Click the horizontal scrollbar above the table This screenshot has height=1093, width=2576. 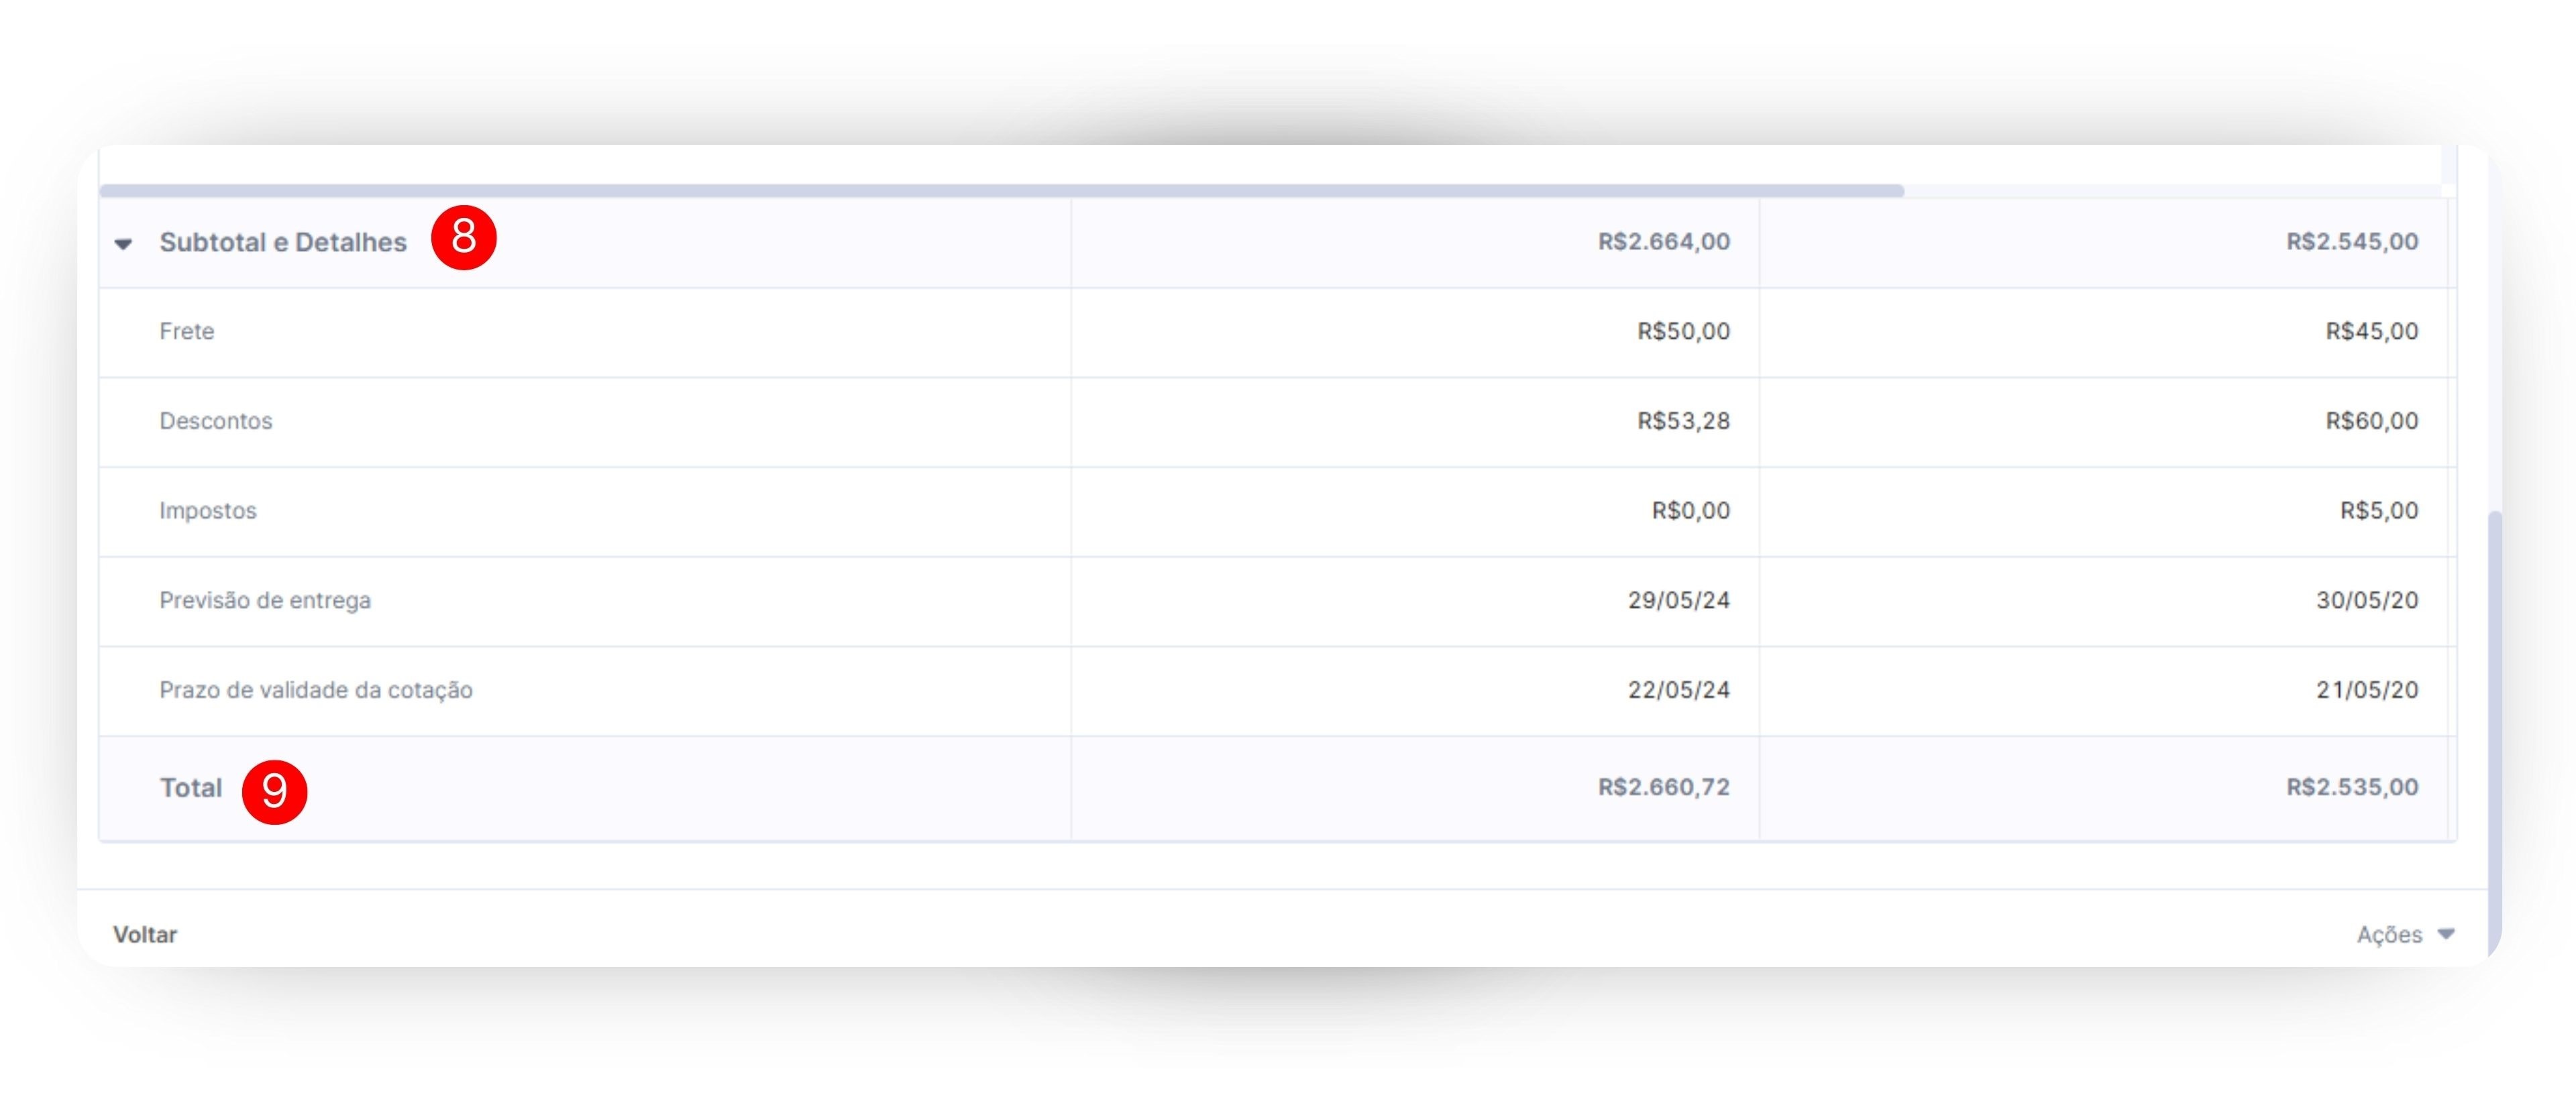point(1000,190)
